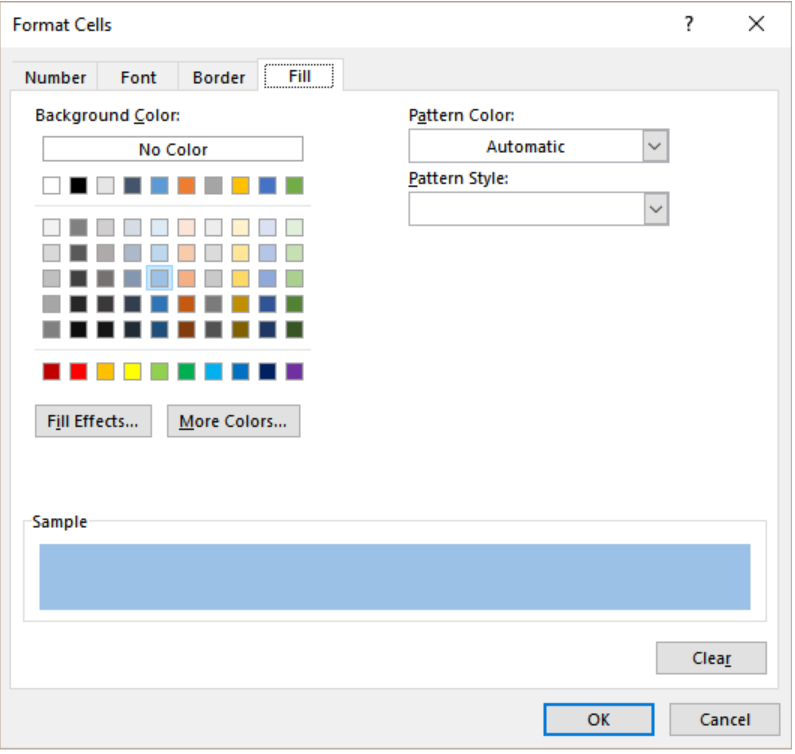Clear the cell fill formatting
This screenshot has width=795, height=754.
pos(711,658)
